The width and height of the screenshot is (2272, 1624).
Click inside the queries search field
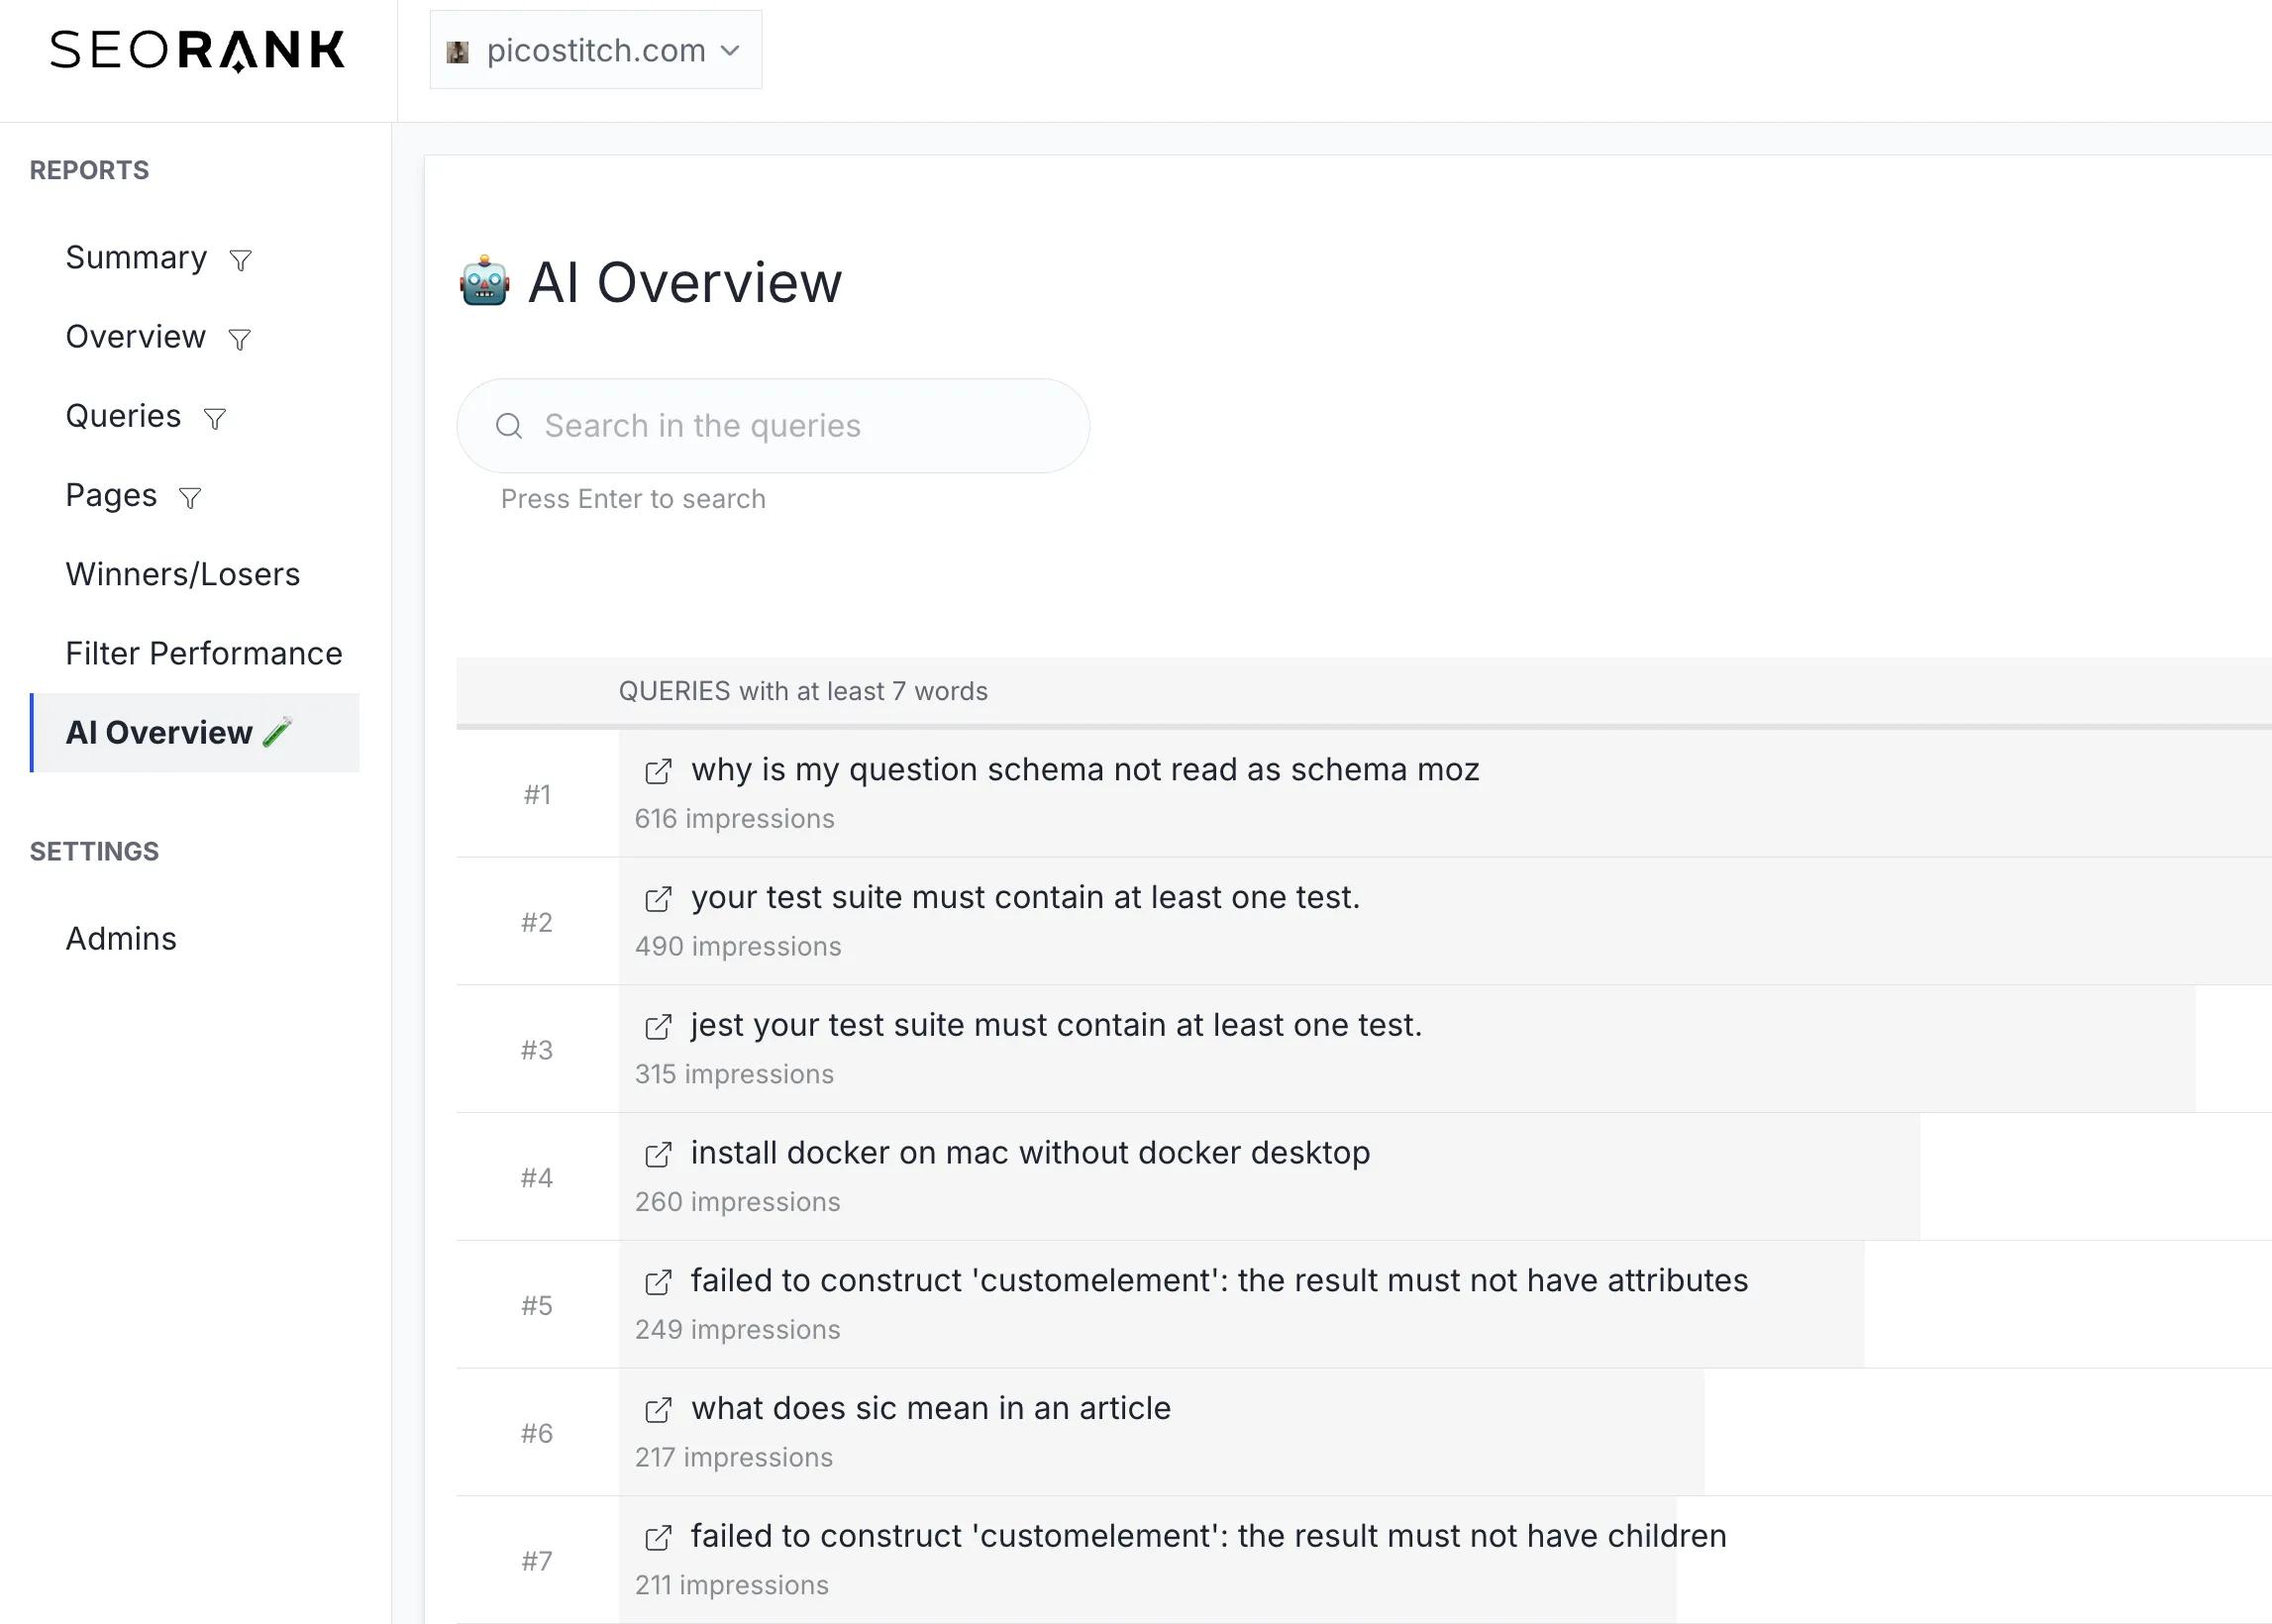click(x=773, y=426)
